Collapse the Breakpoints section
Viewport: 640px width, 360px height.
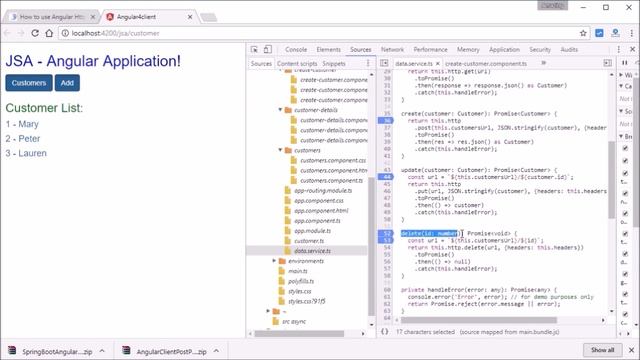[x=621, y=136]
